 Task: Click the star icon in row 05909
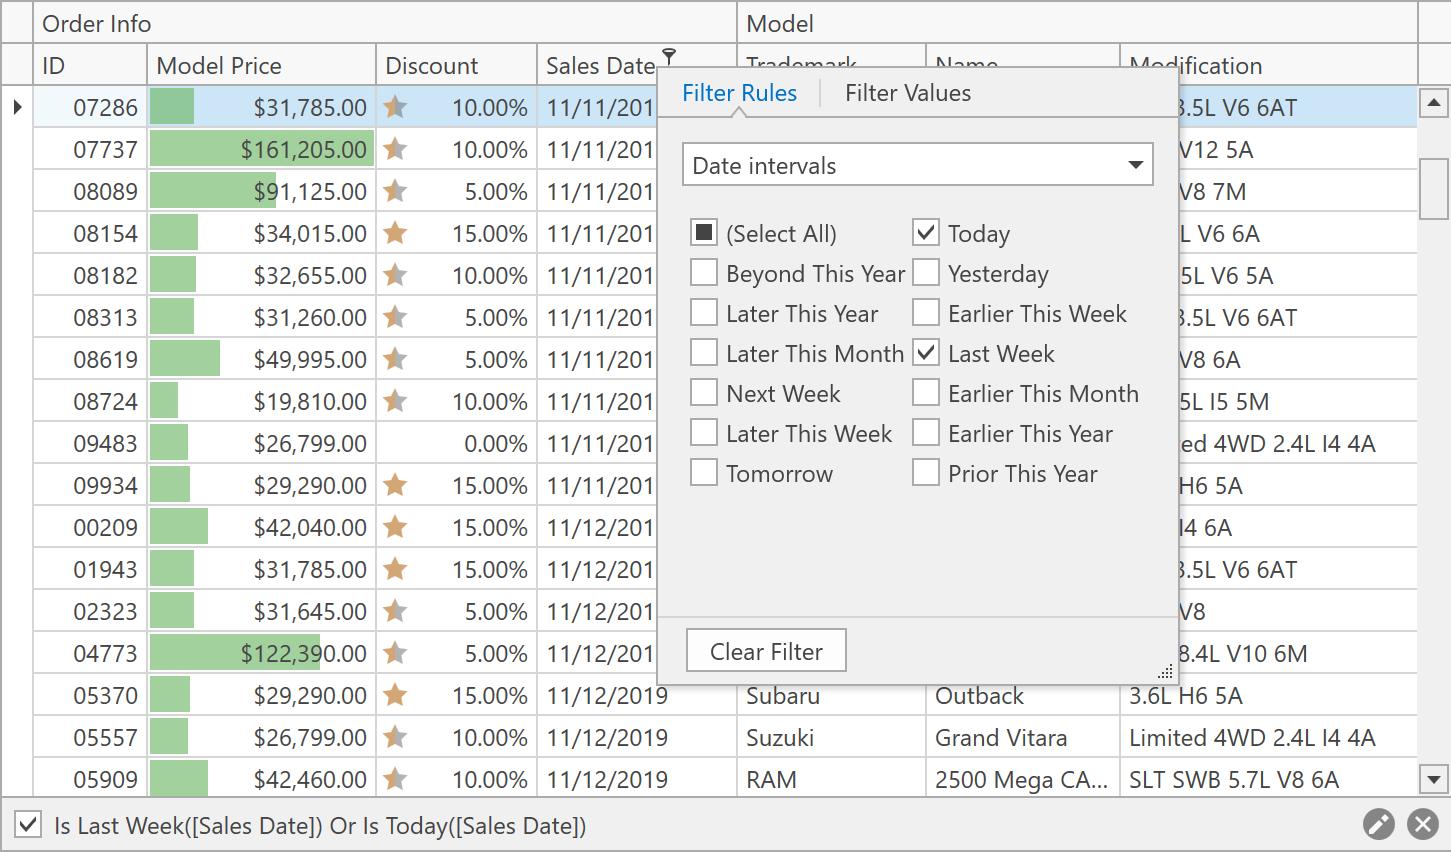tap(395, 779)
